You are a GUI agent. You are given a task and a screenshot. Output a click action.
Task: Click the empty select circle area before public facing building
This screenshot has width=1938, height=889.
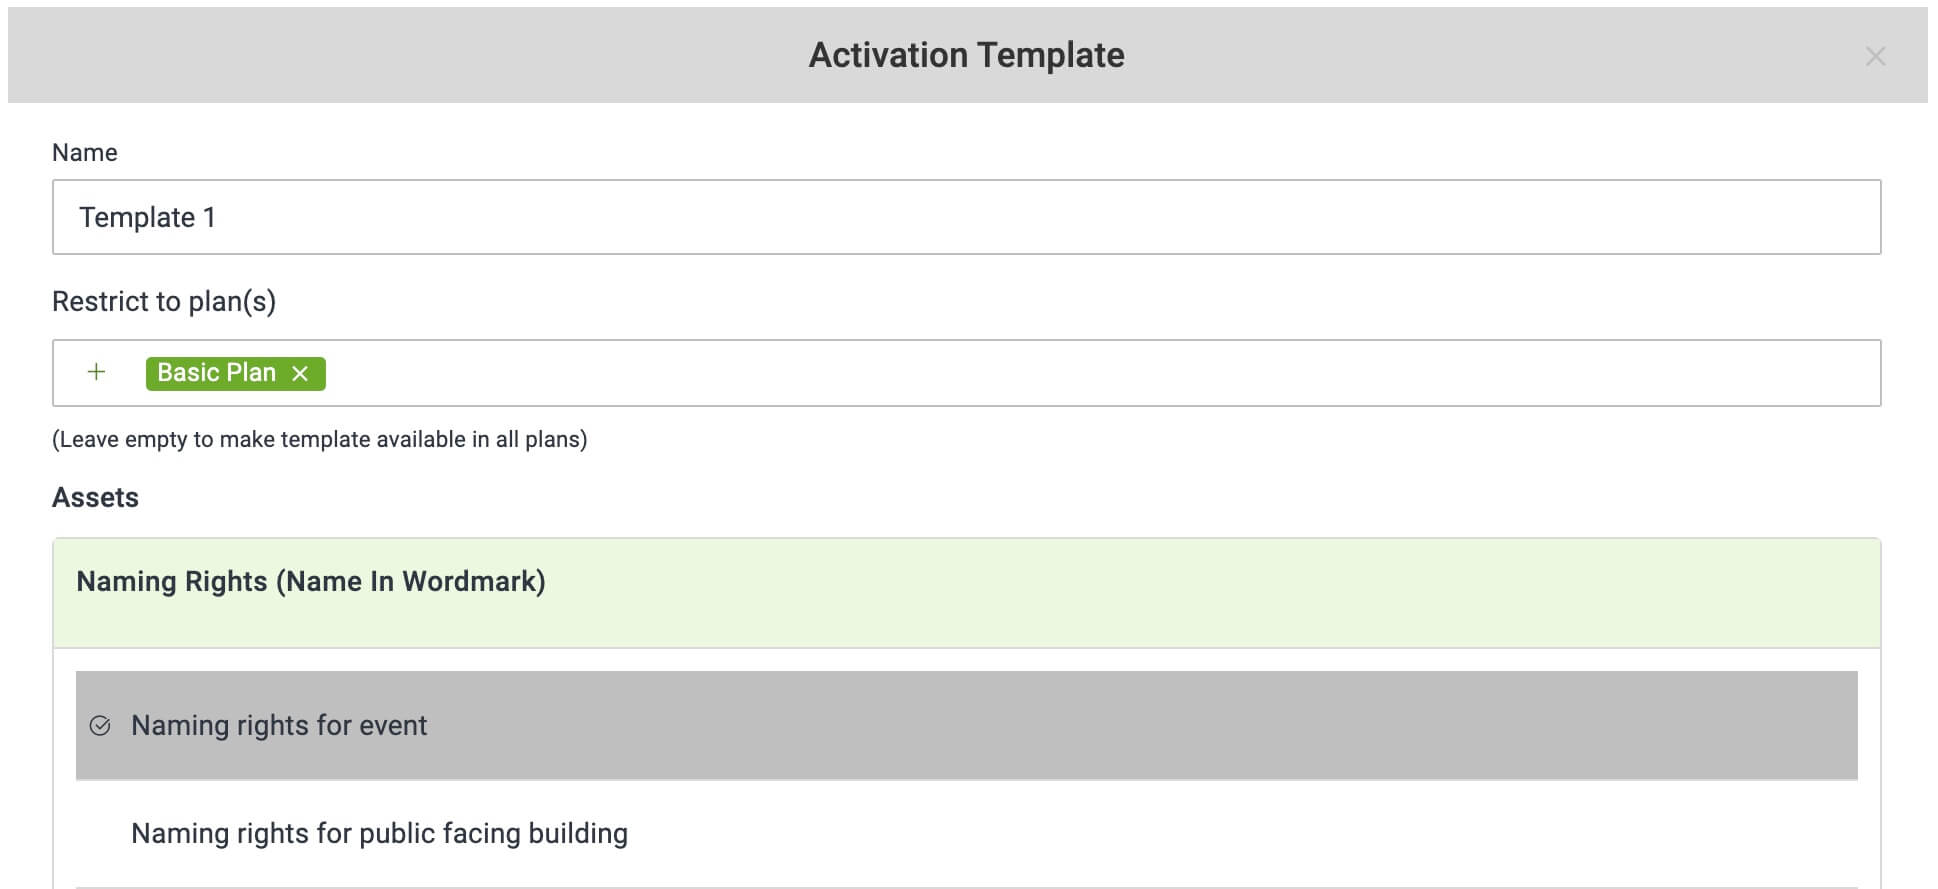pos(100,834)
